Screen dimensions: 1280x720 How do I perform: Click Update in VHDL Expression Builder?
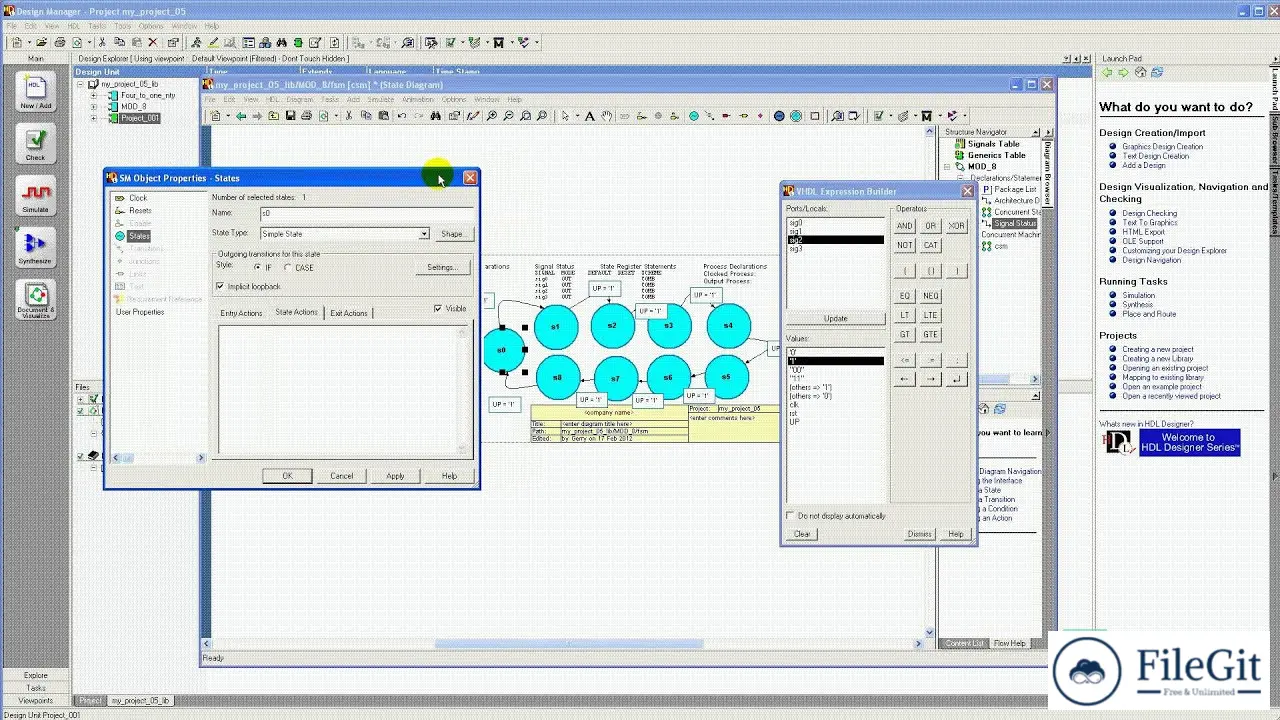pyautogui.click(x=836, y=319)
